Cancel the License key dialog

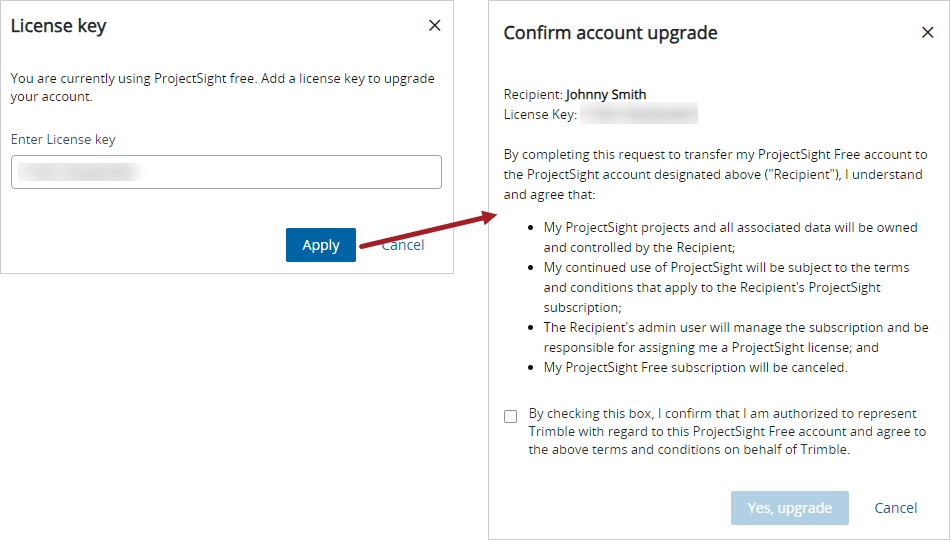[403, 245]
